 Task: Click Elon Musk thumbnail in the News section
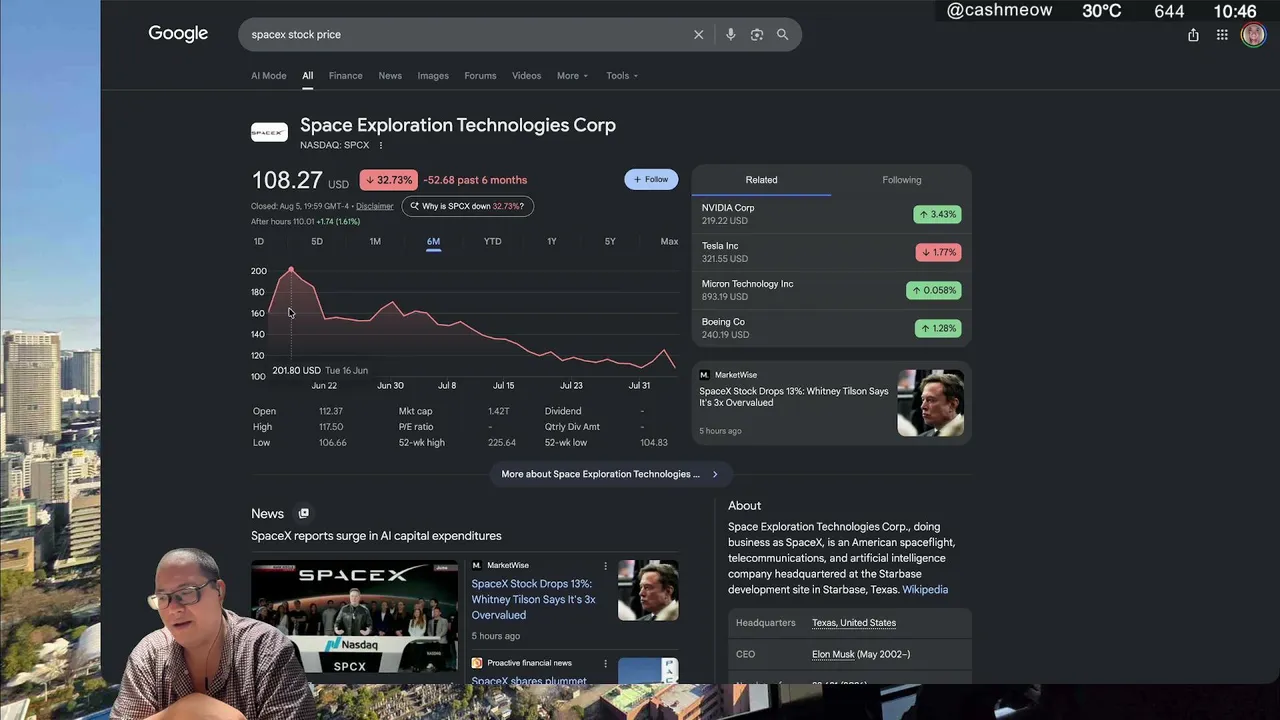[x=648, y=590]
